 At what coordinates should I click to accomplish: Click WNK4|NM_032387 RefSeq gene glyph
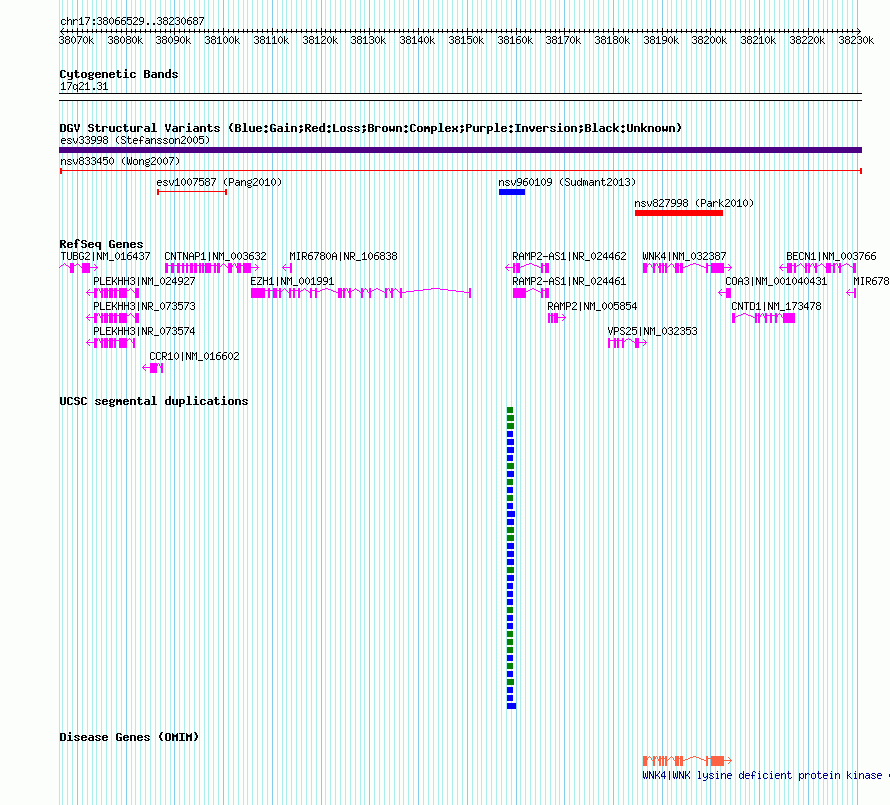[687, 268]
